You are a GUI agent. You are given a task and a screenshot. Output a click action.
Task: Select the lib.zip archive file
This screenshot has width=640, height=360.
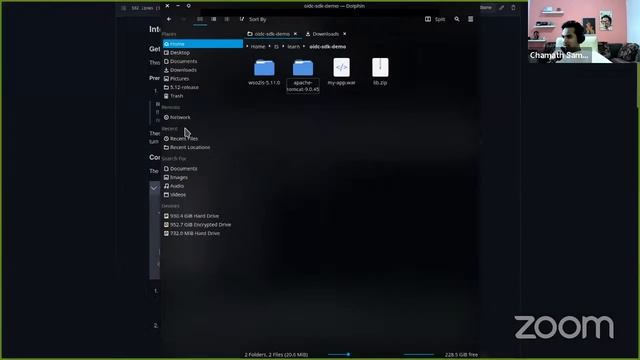point(380,72)
